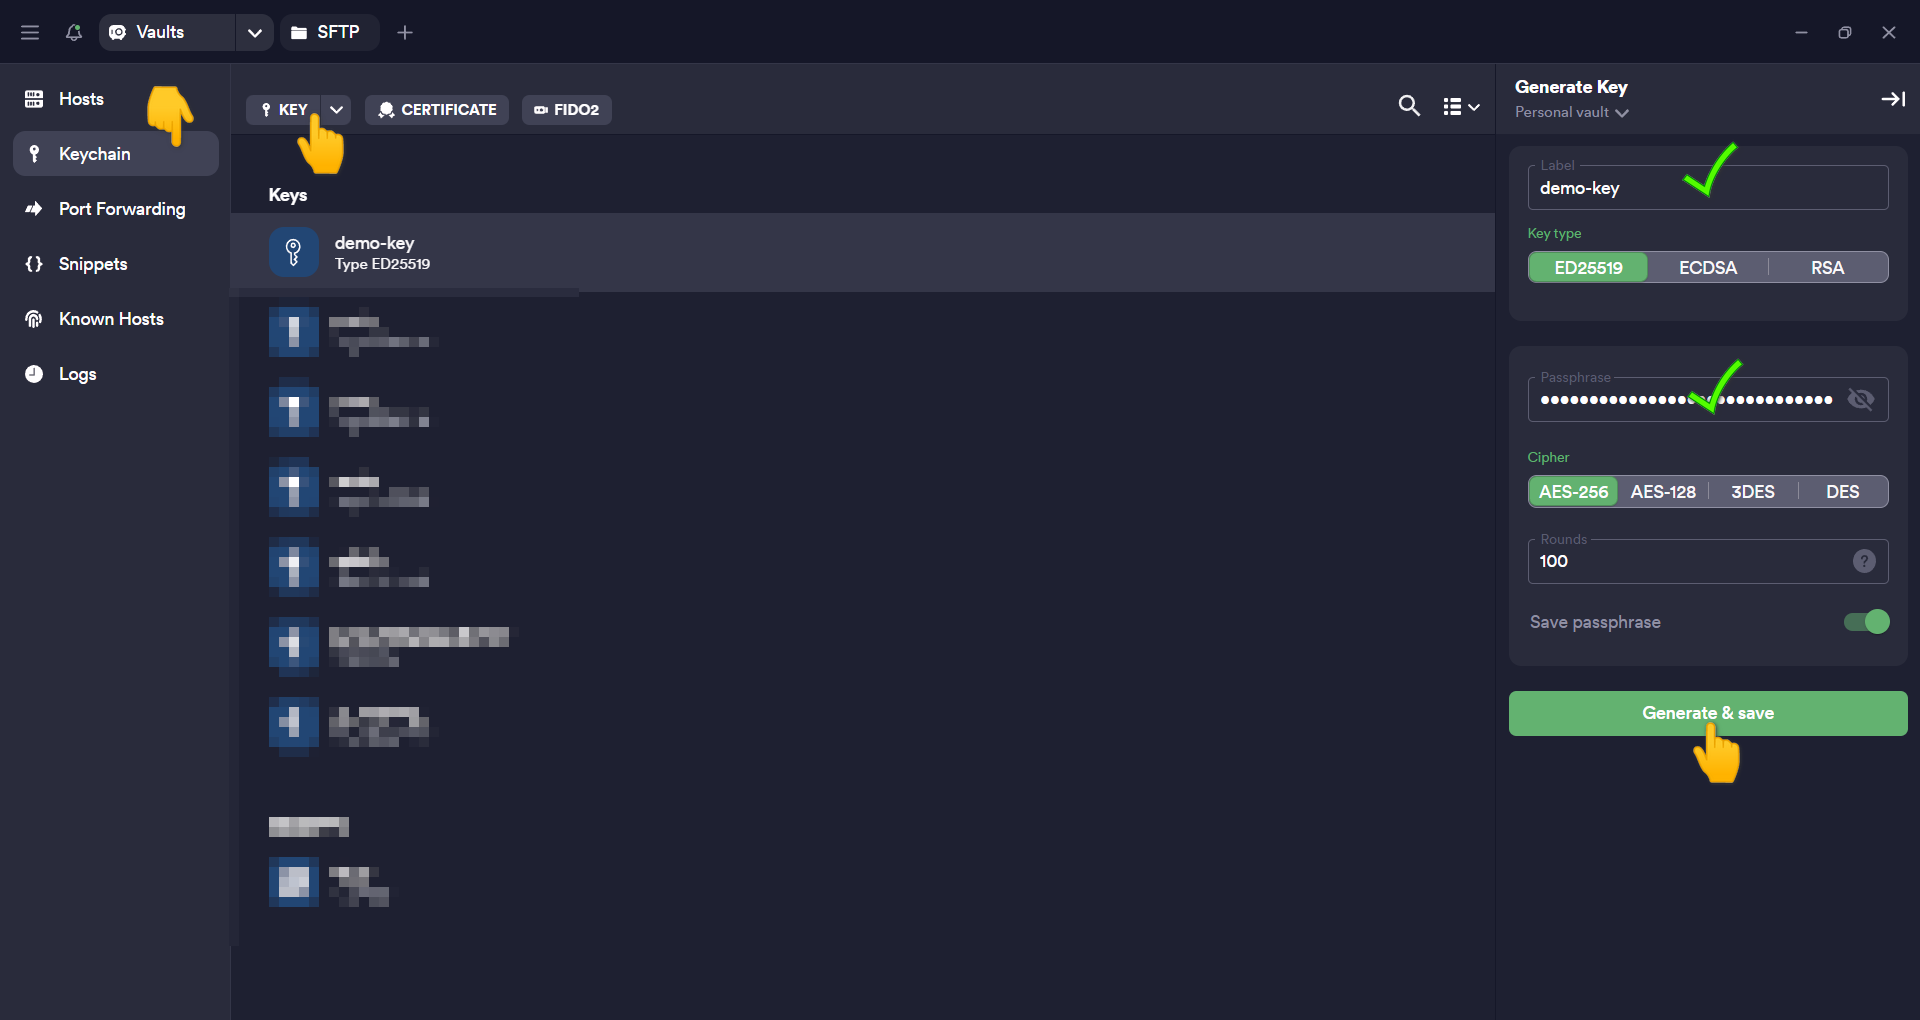This screenshot has height=1020, width=1920.
Task: Select RSA key type
Action: [x=1826, y=268]
